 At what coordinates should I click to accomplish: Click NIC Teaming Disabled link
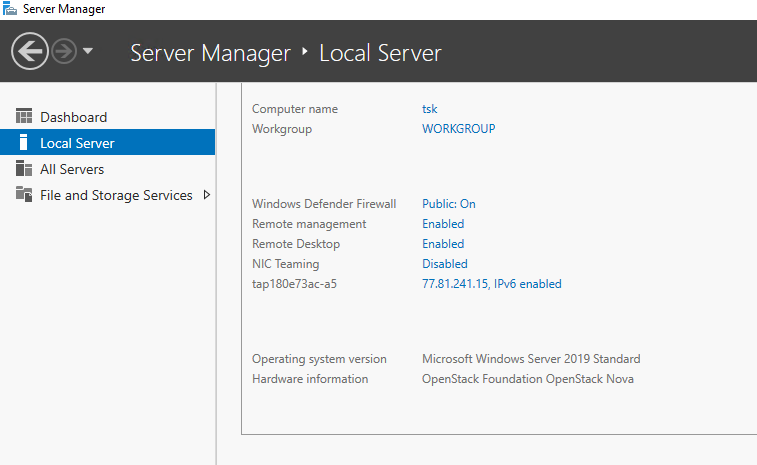[445, 264]
